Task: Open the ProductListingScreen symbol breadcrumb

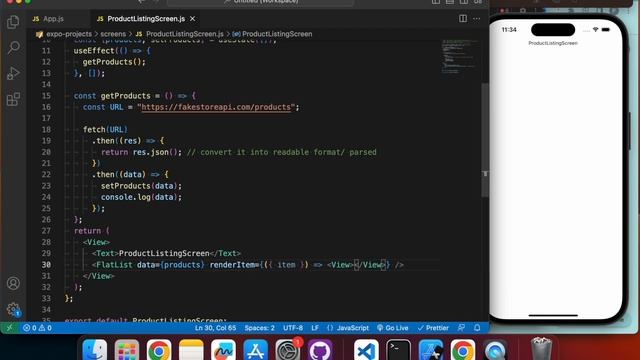Action: point(277,34)
